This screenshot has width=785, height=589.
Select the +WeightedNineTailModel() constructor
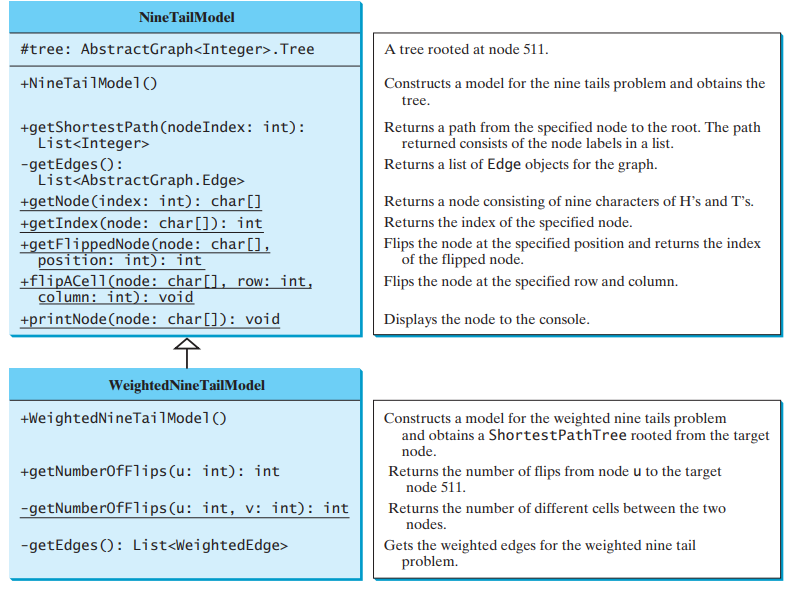123,418
